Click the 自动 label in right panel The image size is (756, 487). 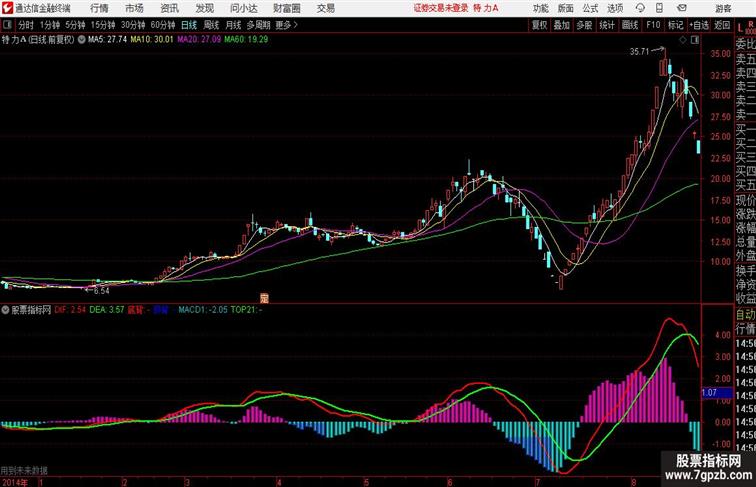[745, 315]
